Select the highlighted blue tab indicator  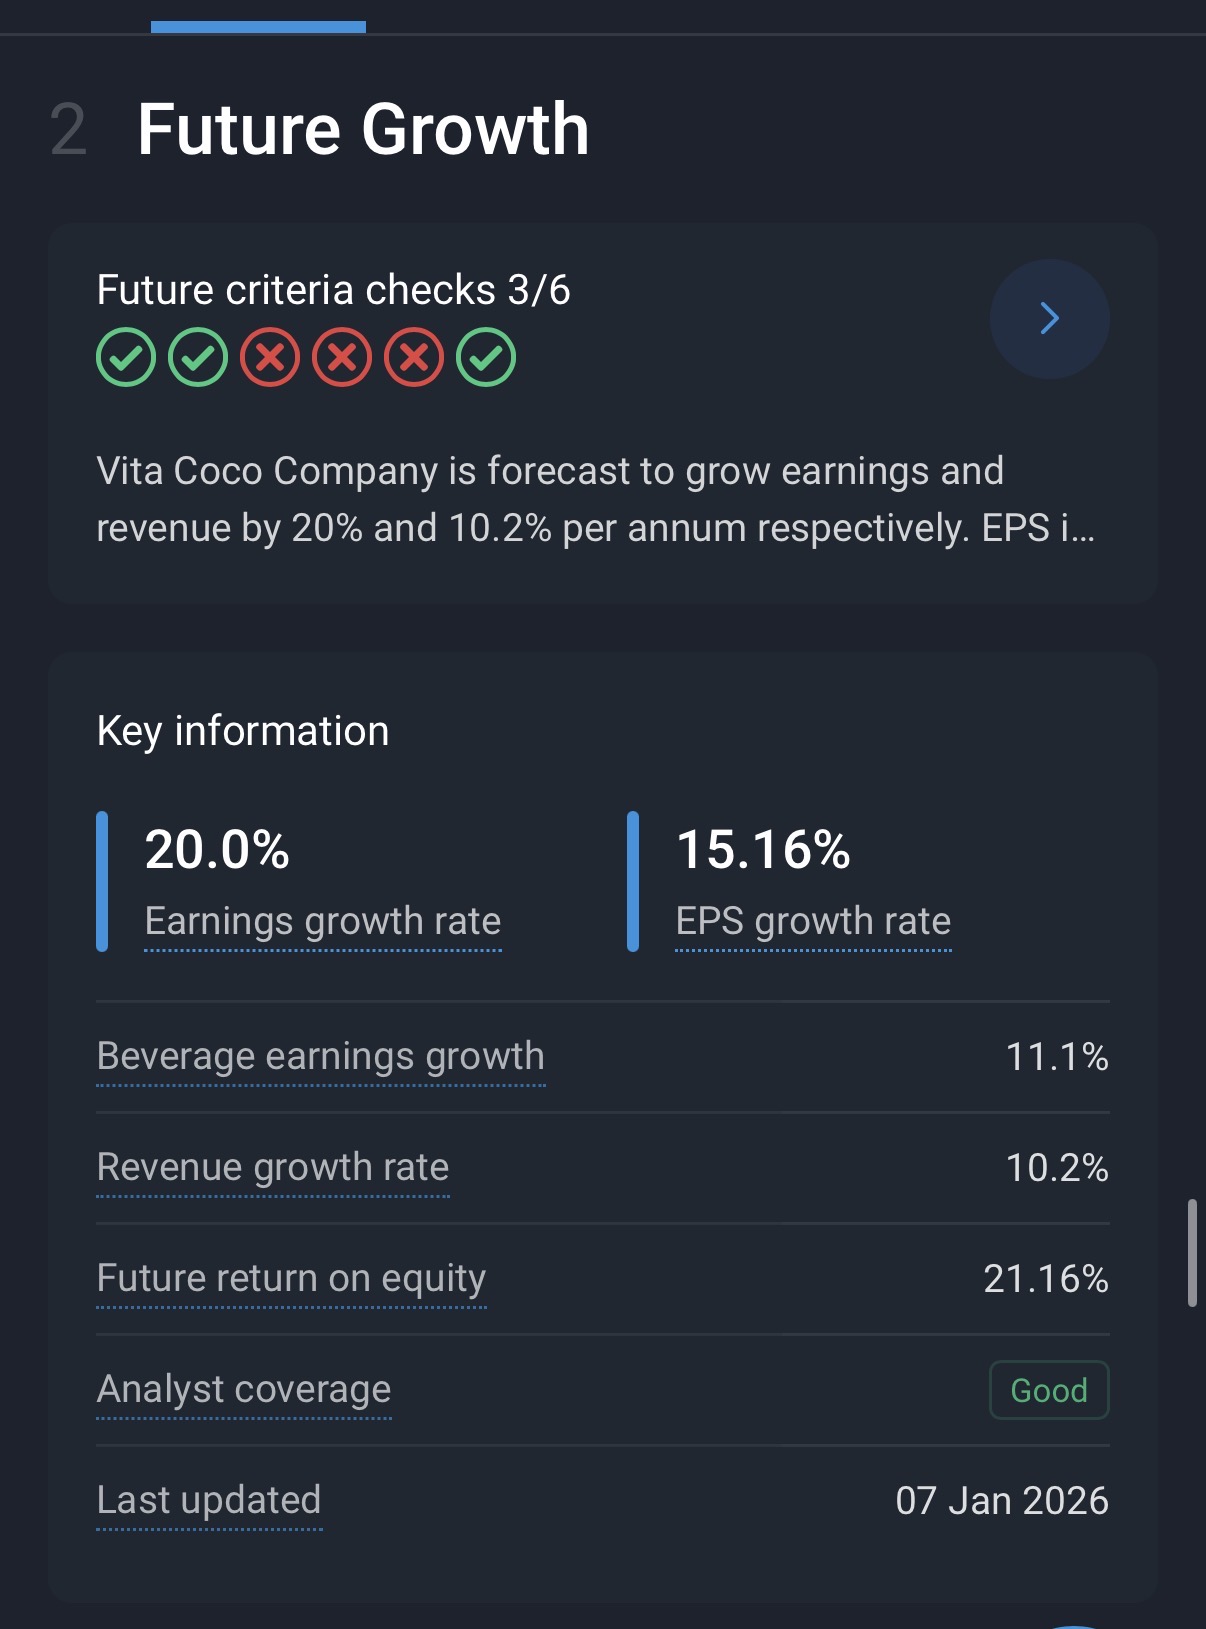[258, 27]
